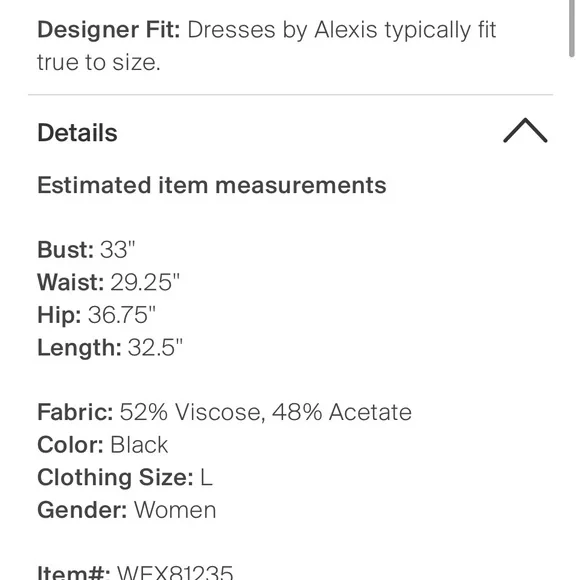Click the Estimated item measurements heading
580x580 pixels.
pyautogui.click(x=212, y=185)
